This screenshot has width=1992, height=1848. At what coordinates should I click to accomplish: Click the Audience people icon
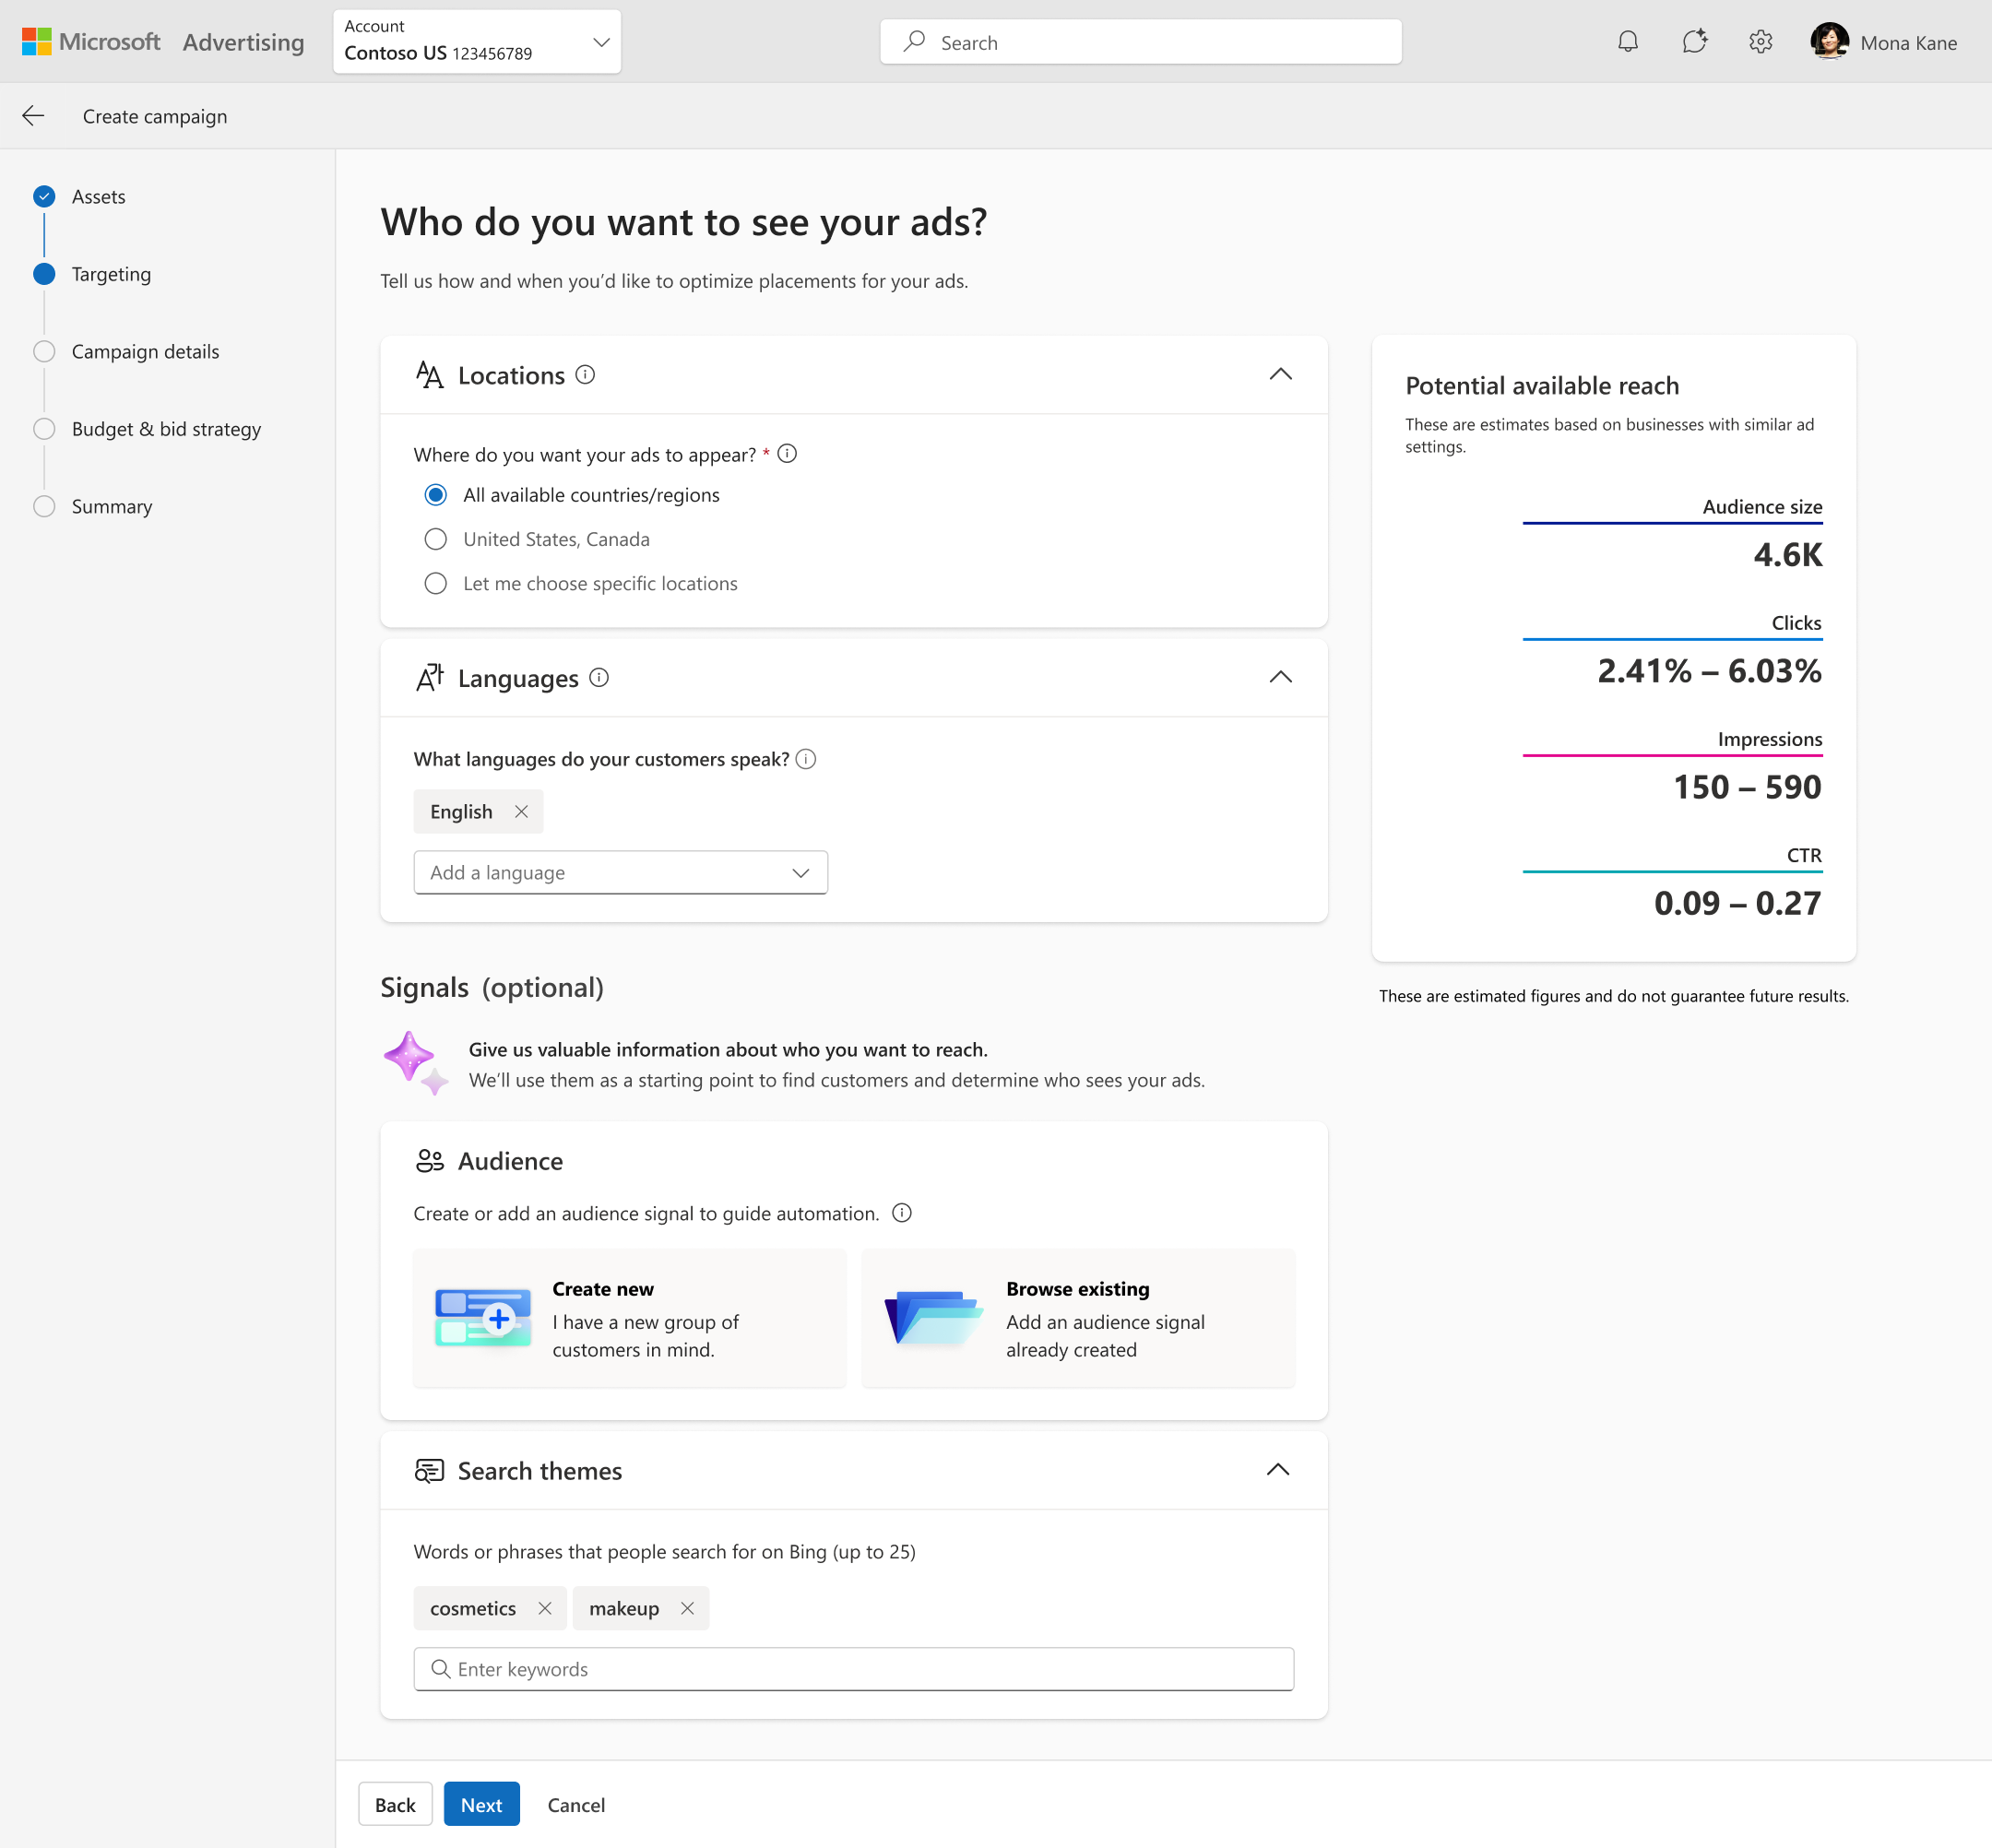430,1161
